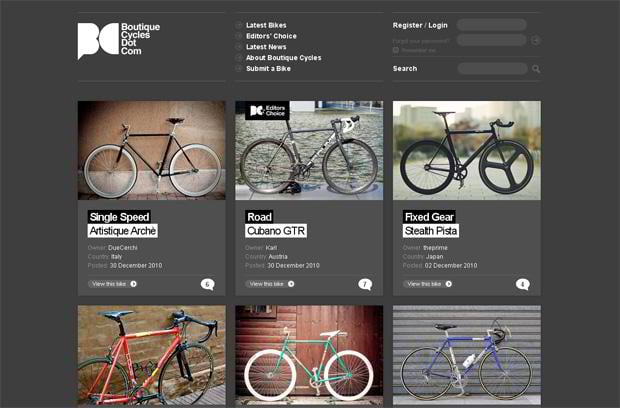The height and width of the screenshot is (408, 620).
Task: Open comments bubble on Artistique Archè
Action: [208, 284]
